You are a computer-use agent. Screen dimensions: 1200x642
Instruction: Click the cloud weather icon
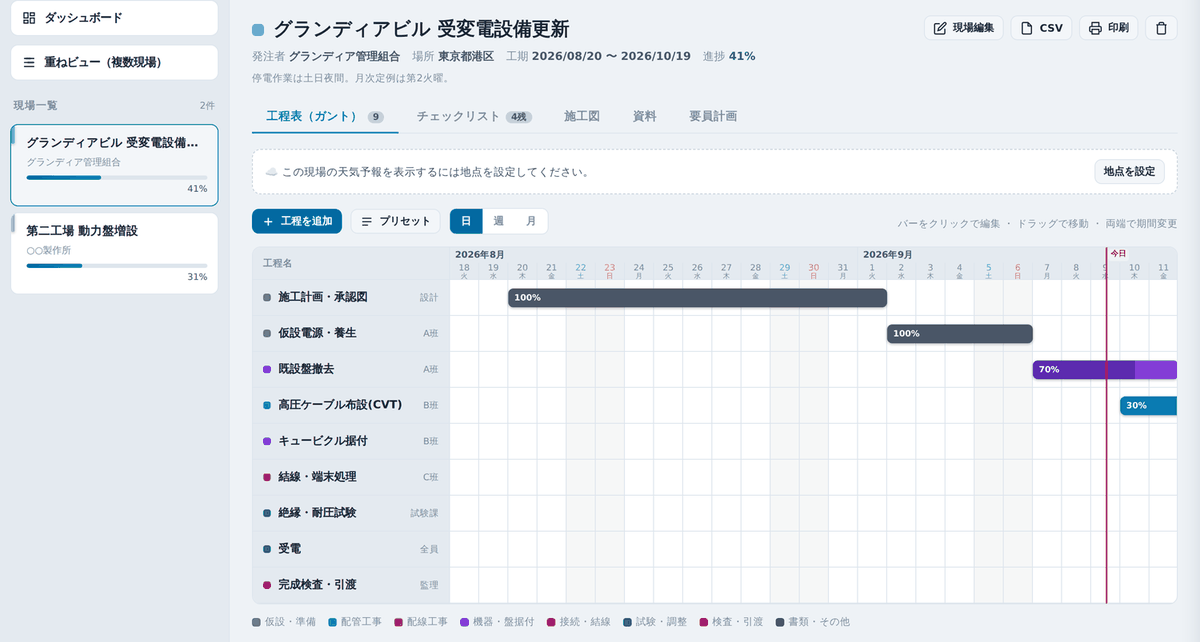(271, 172)
